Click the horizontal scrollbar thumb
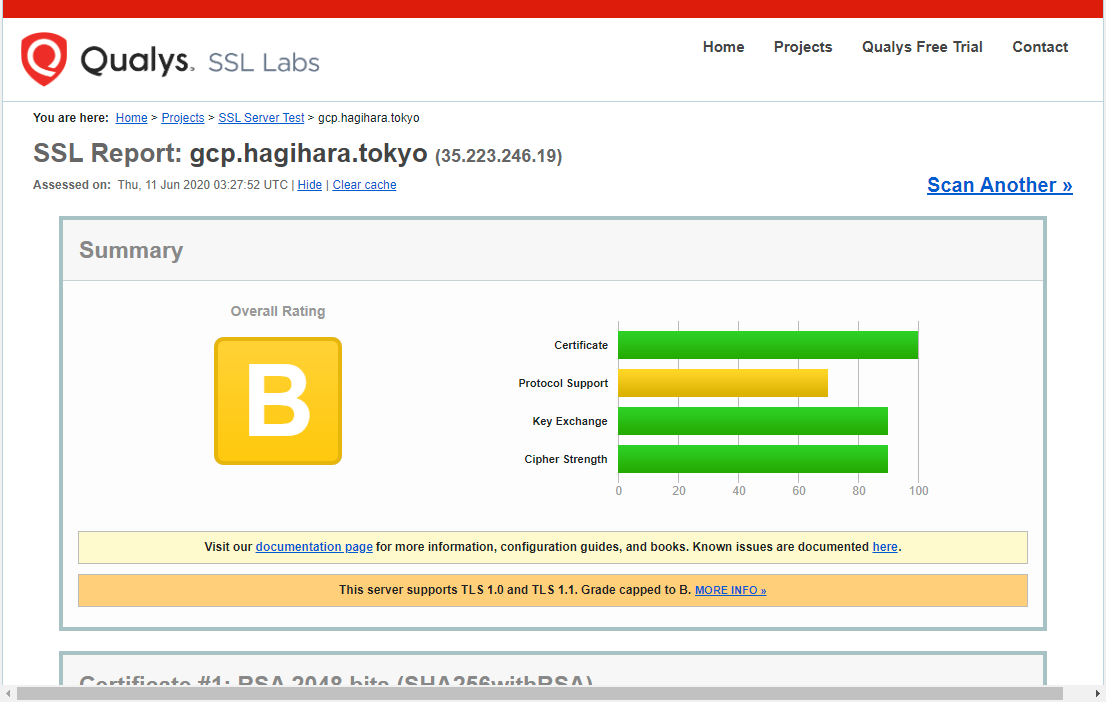Screen dimensions: 1106x702 click(540, 694)
